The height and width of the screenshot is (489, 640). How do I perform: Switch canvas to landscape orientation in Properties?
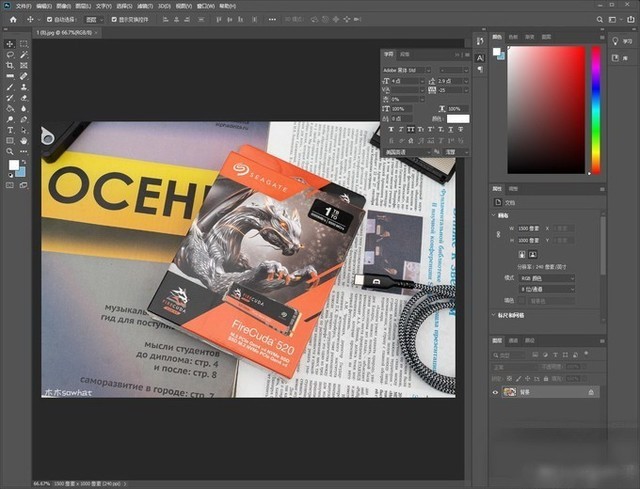[533, 254]
